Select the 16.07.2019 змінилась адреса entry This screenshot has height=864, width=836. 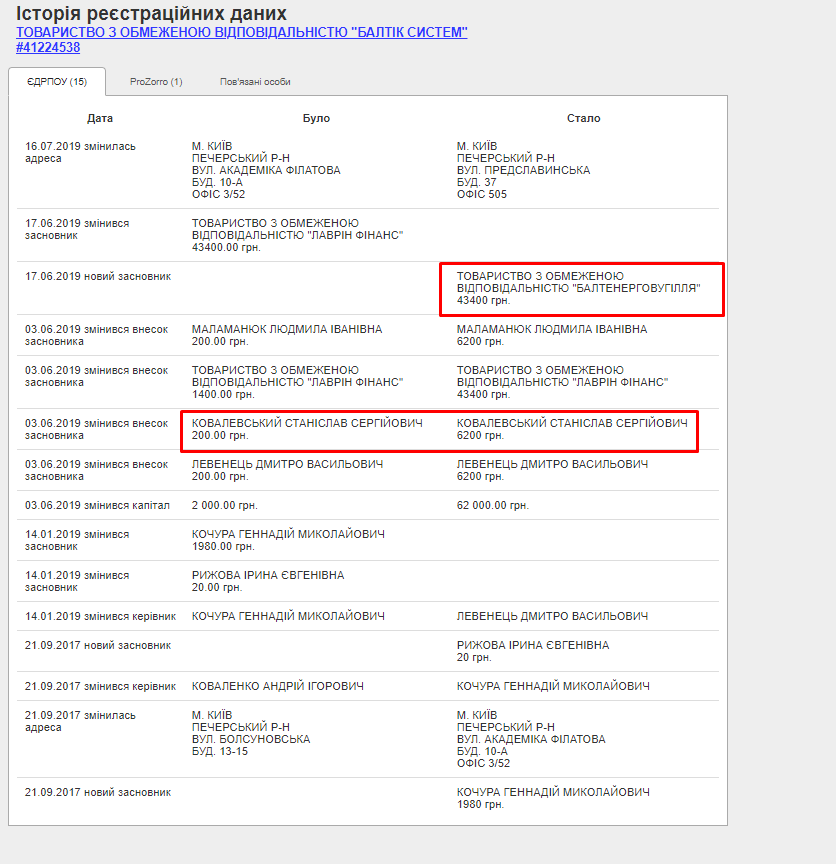(80, 152)
